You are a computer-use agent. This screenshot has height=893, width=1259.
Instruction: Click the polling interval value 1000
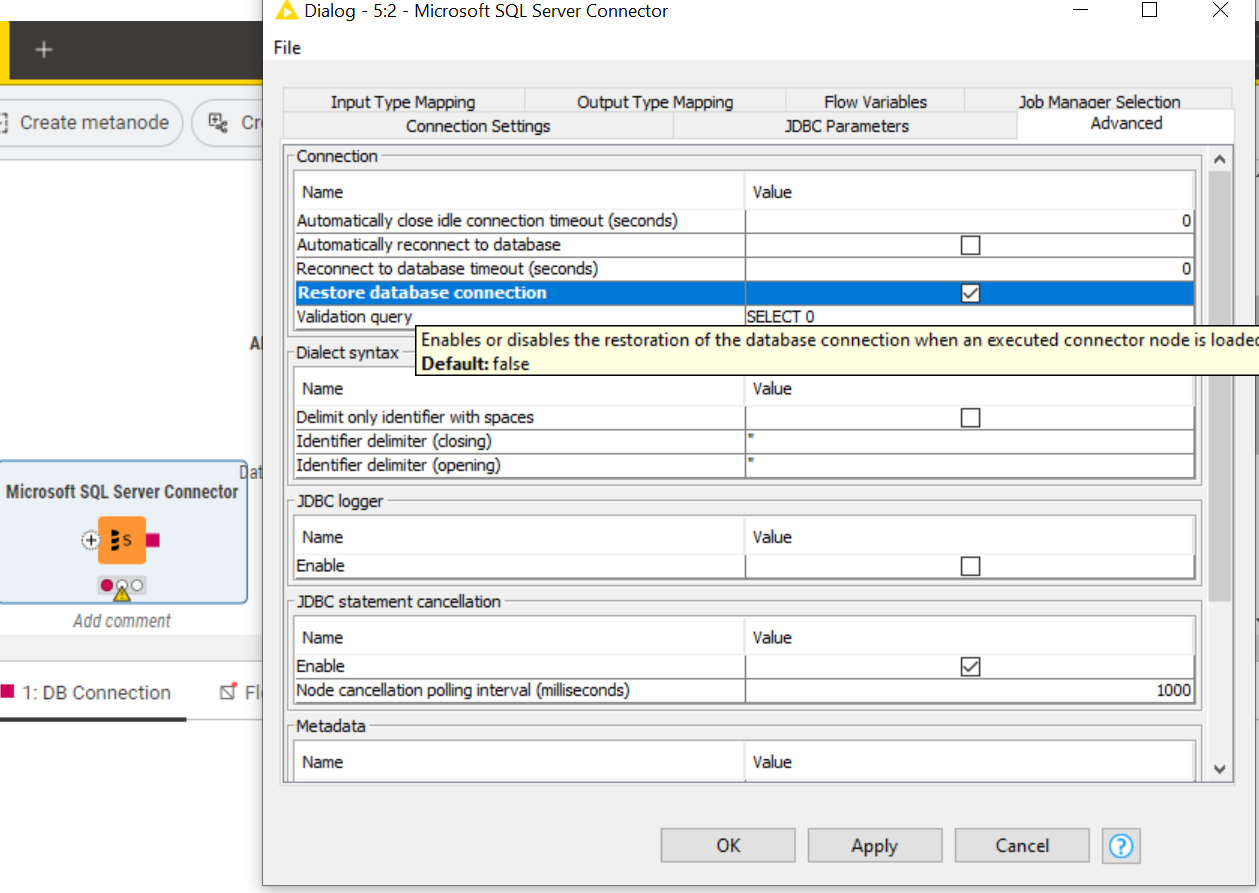click(x=1174, y=690)
